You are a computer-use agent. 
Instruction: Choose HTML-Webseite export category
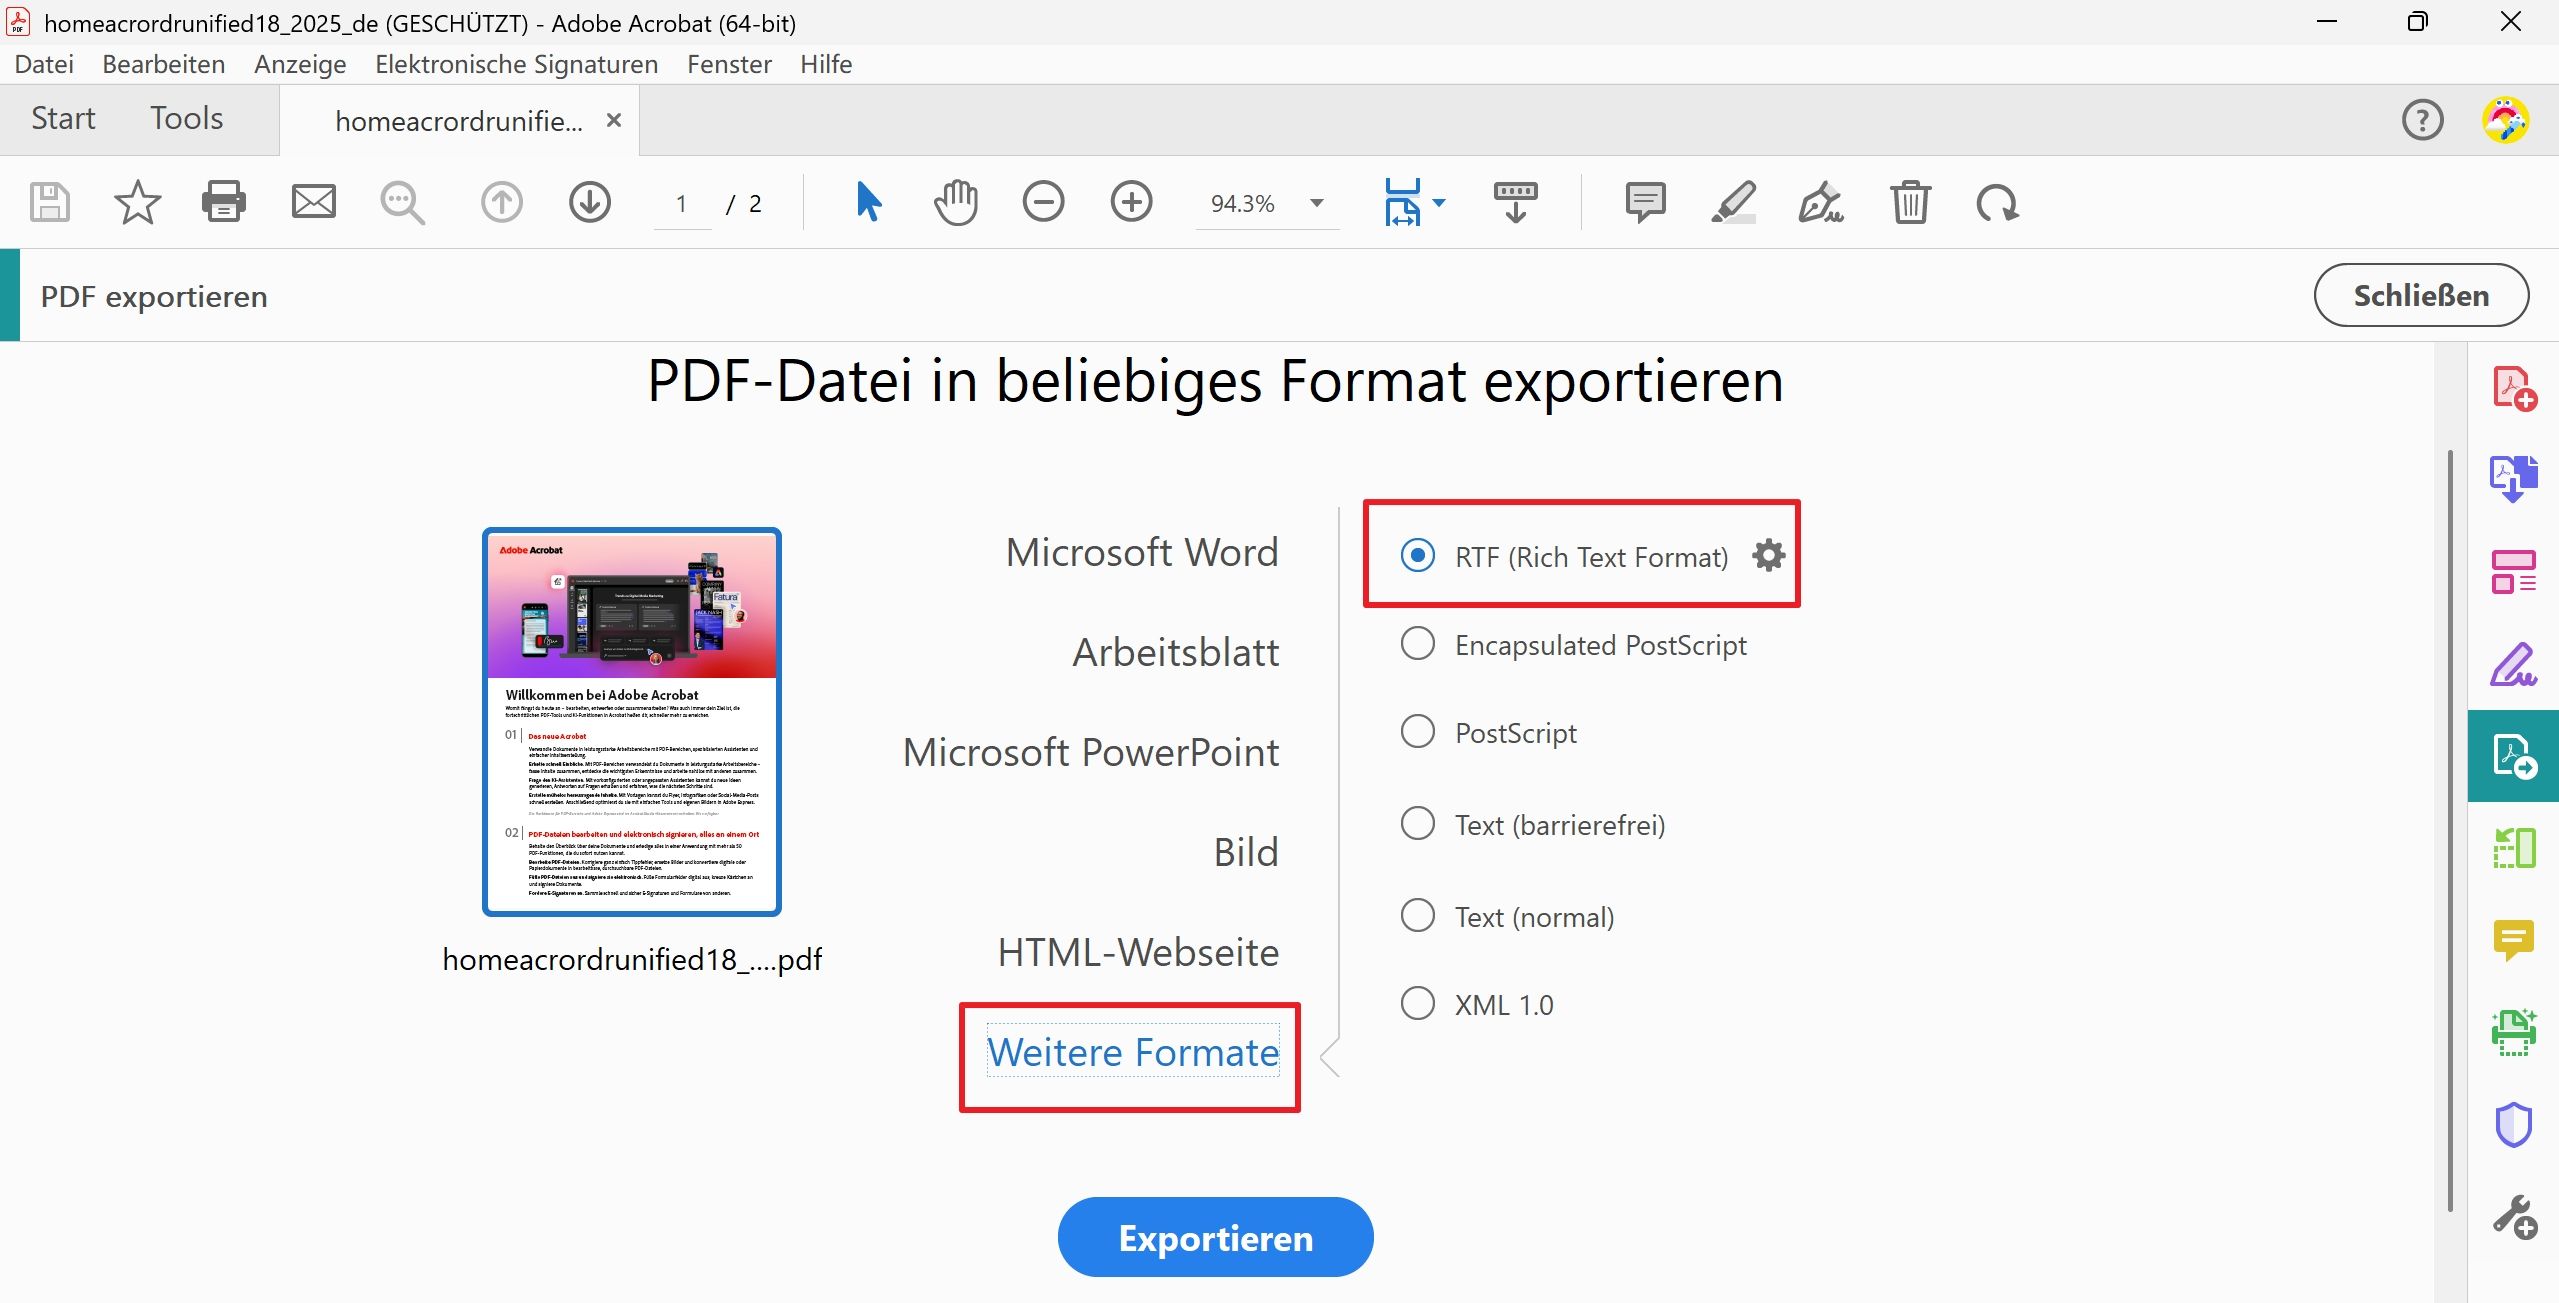[x=1138, y=952]
